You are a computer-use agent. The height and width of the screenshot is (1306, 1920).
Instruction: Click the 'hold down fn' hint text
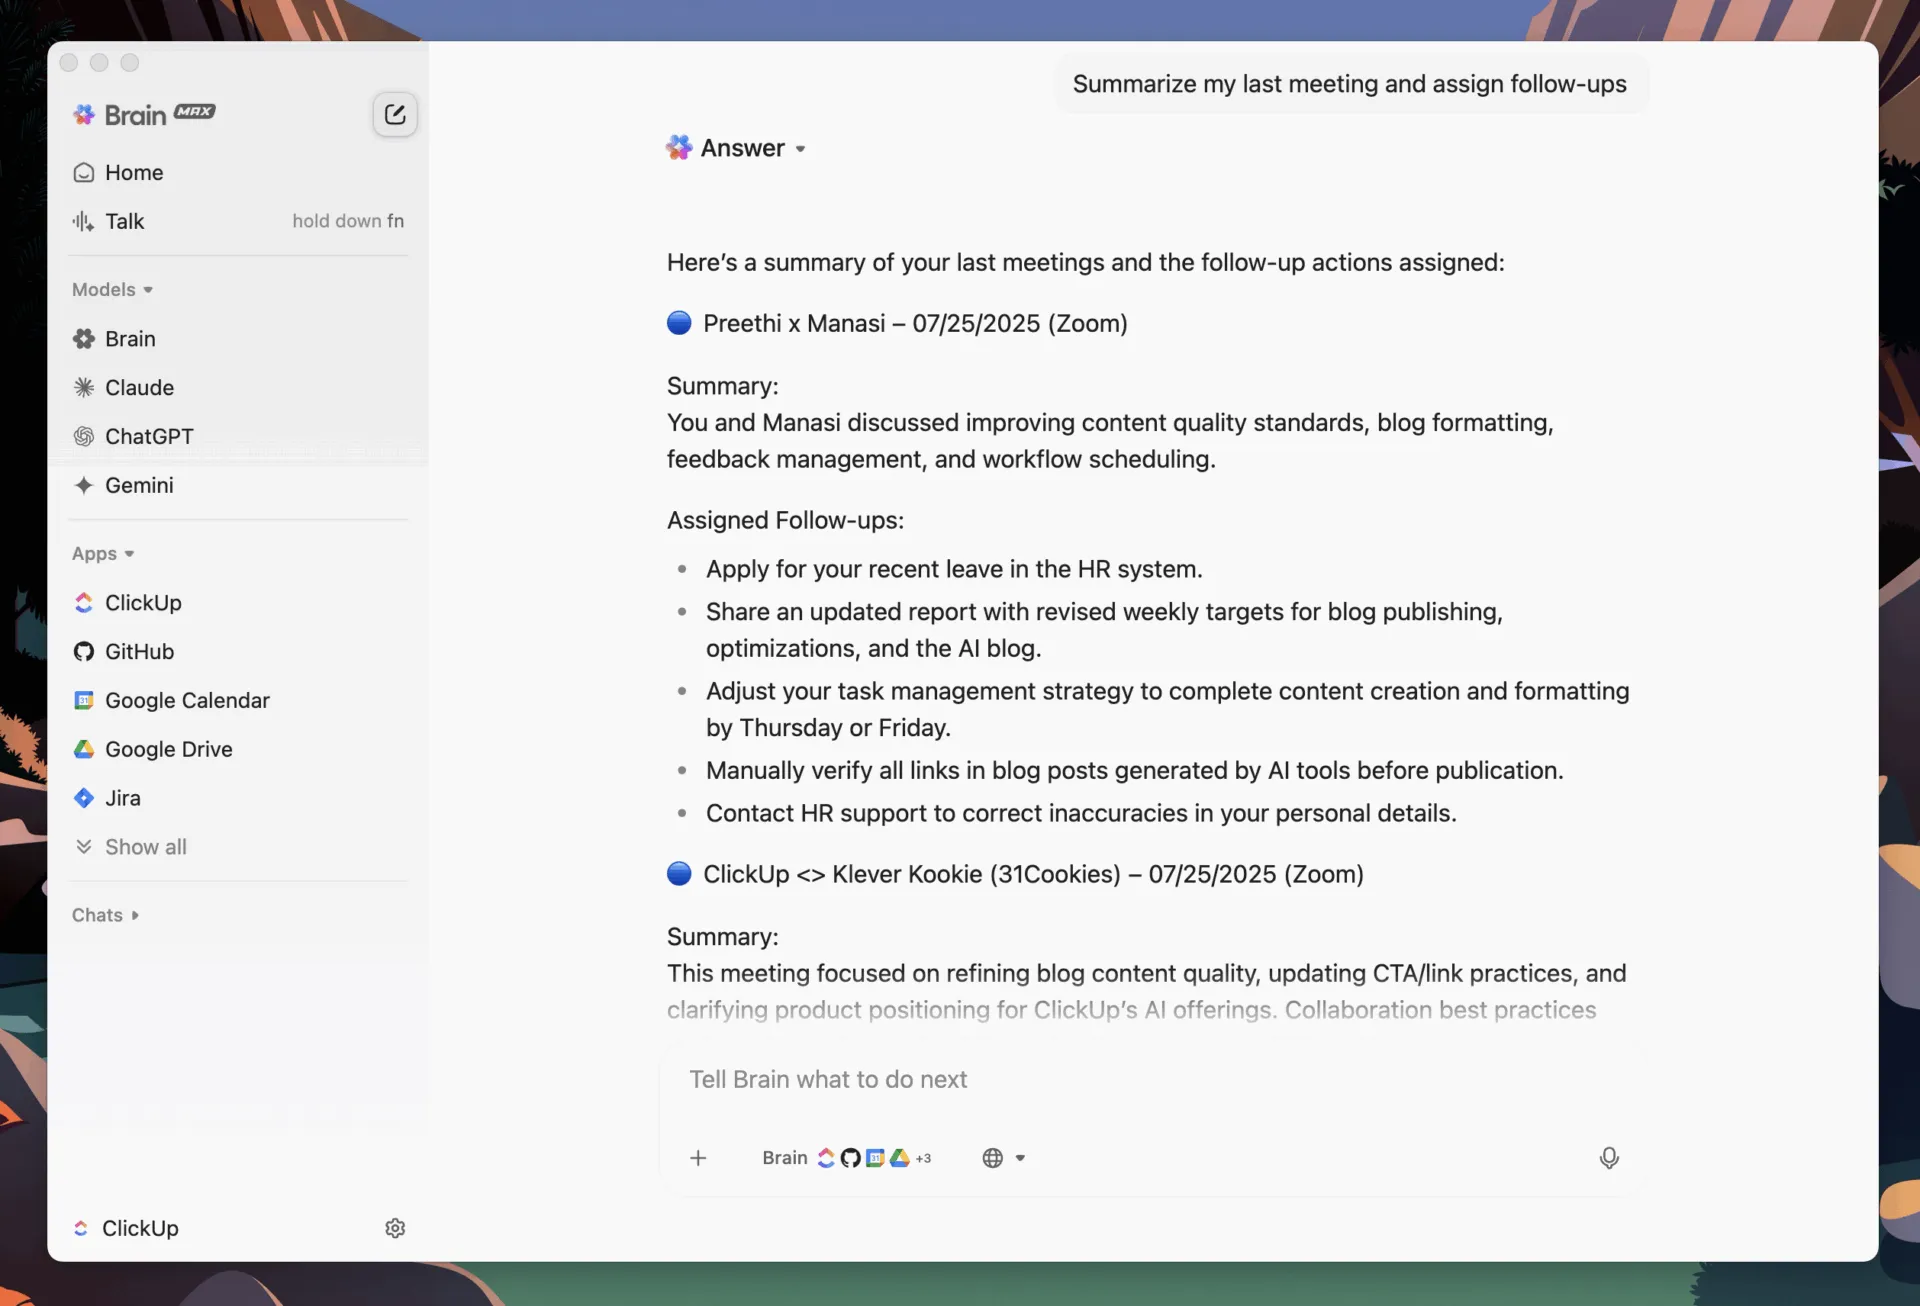348,221
